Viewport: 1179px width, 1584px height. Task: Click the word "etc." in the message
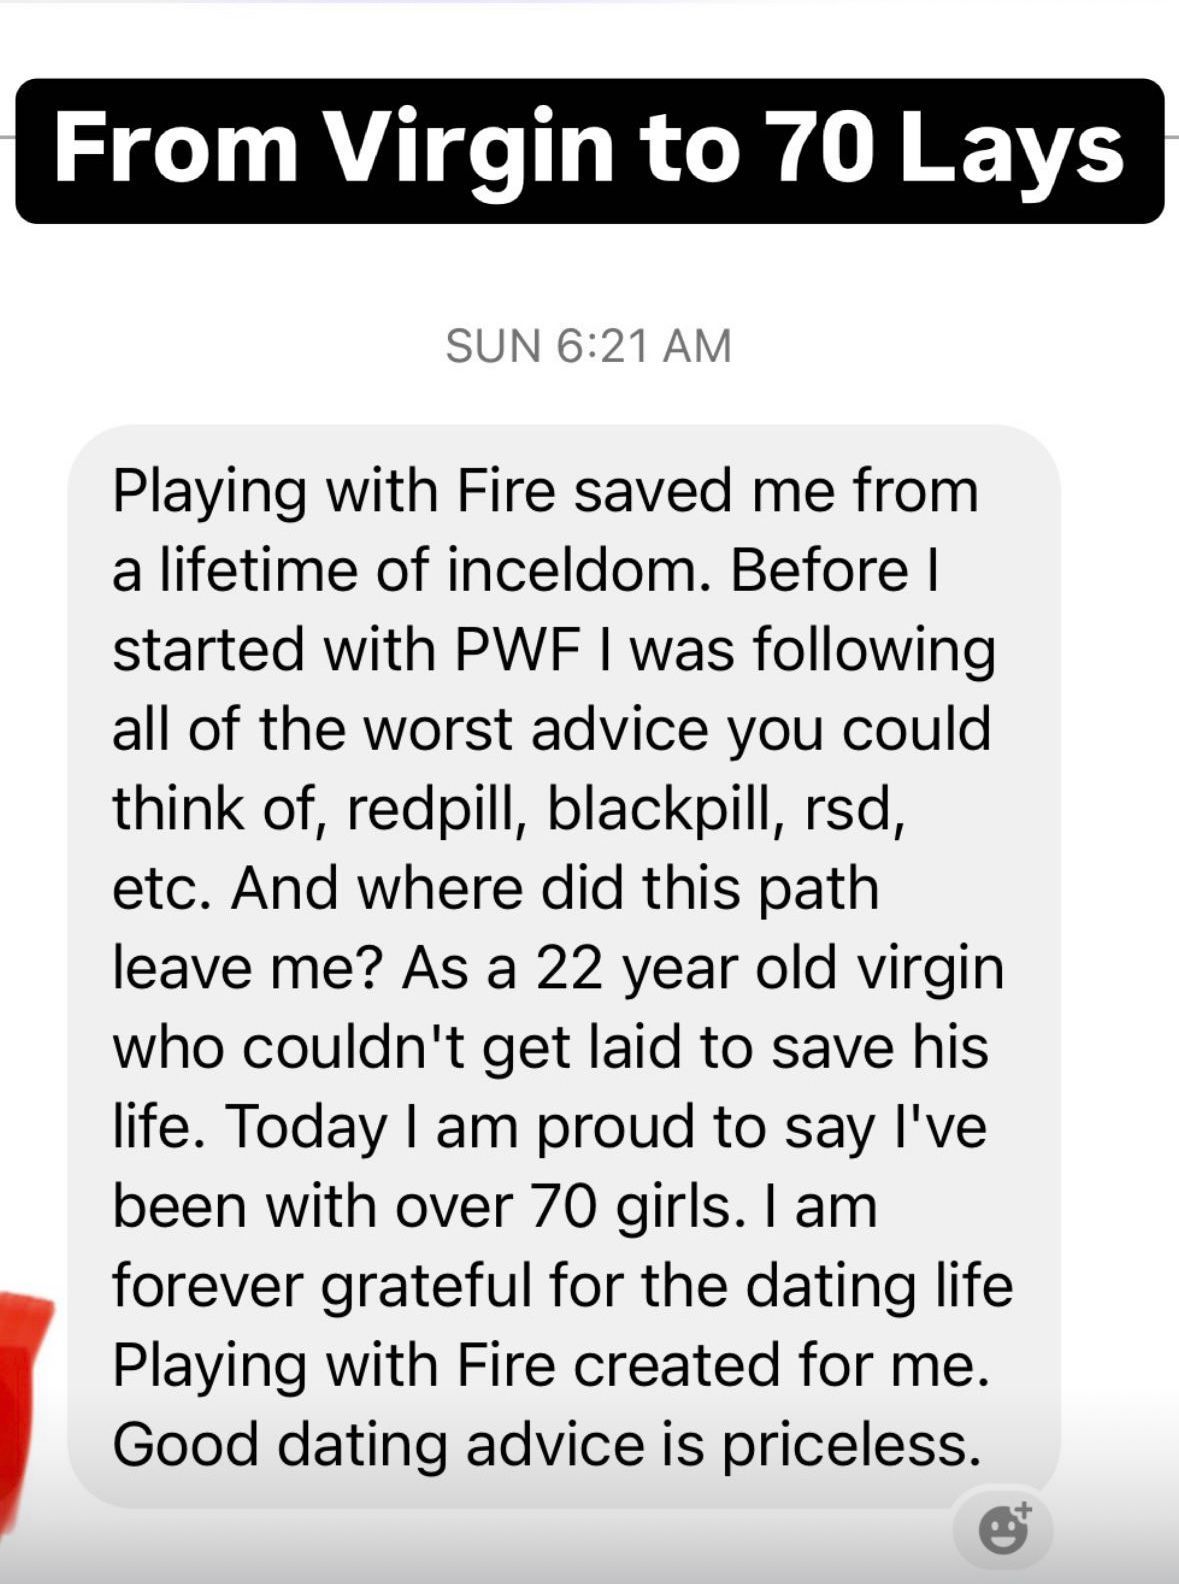(161, 888)
